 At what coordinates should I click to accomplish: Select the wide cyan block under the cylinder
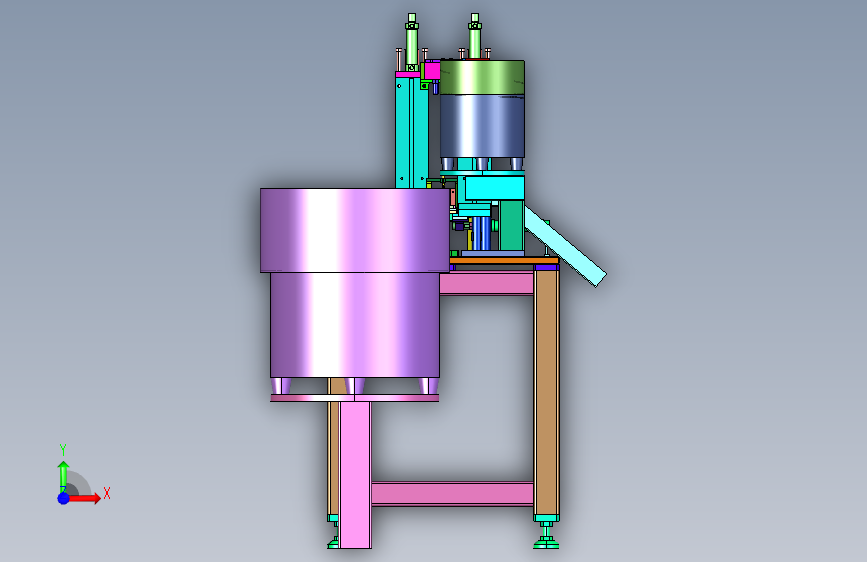tap(494, 188)
